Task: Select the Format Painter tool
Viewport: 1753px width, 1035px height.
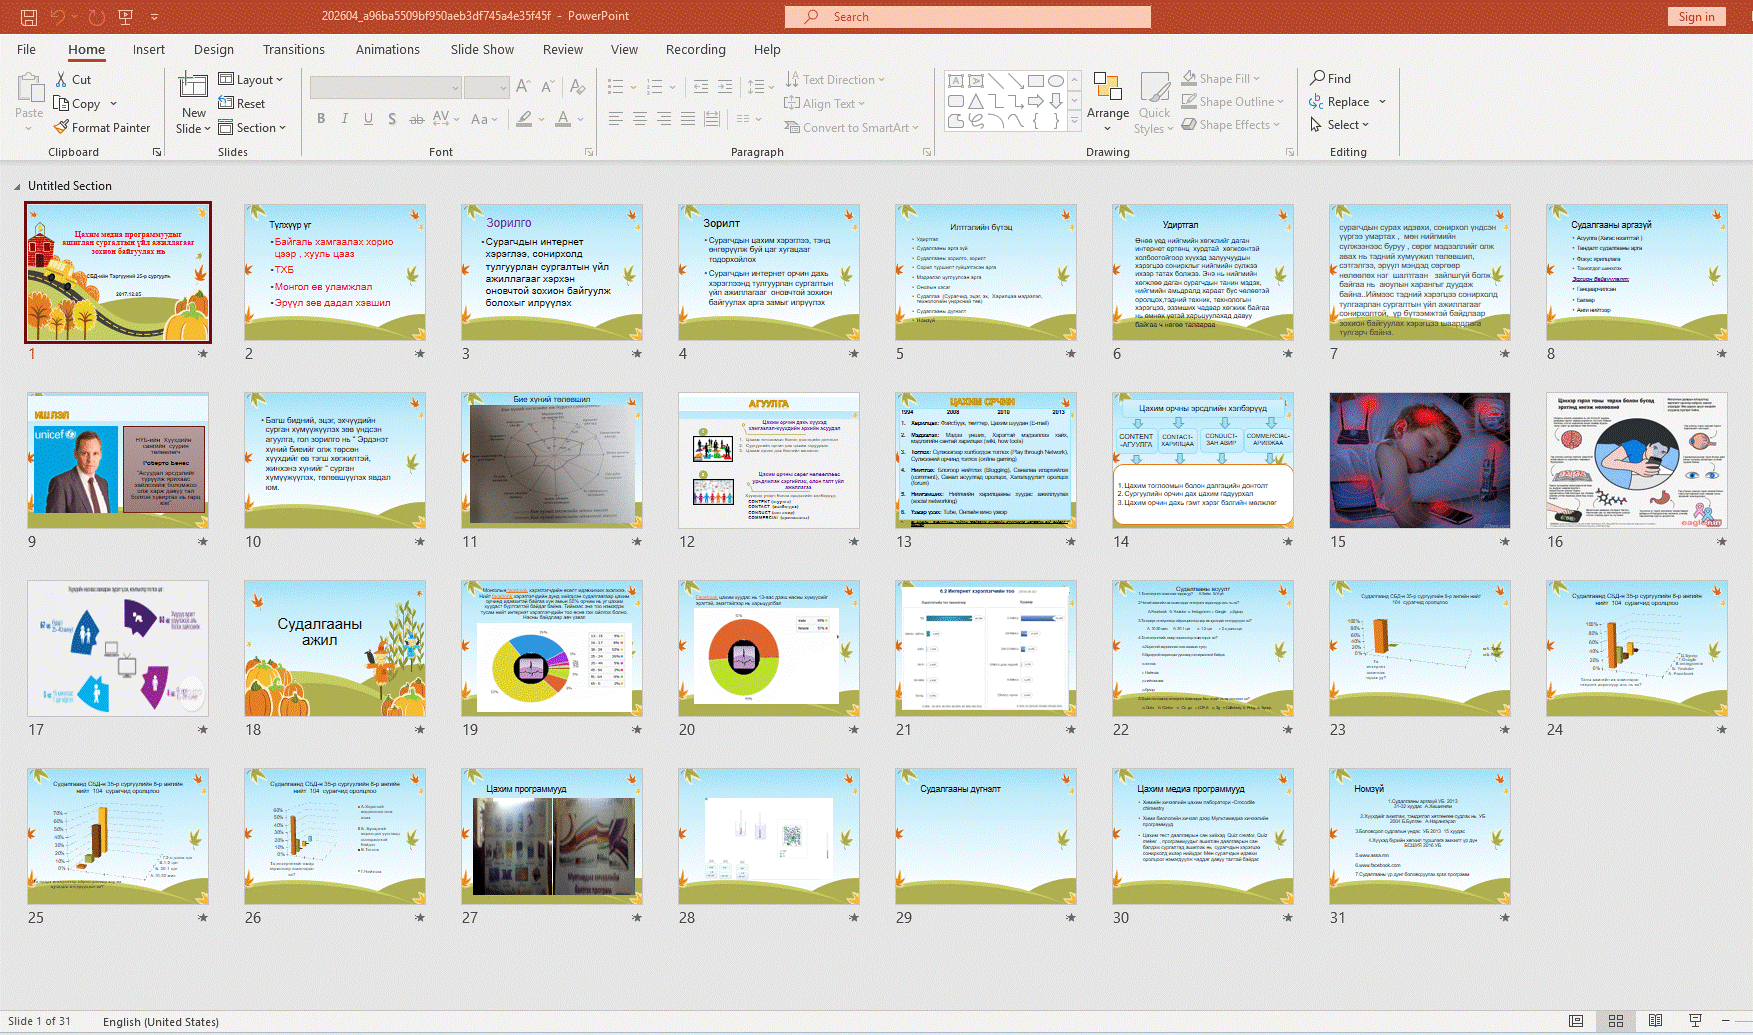Action: click(x=102, y=128)
